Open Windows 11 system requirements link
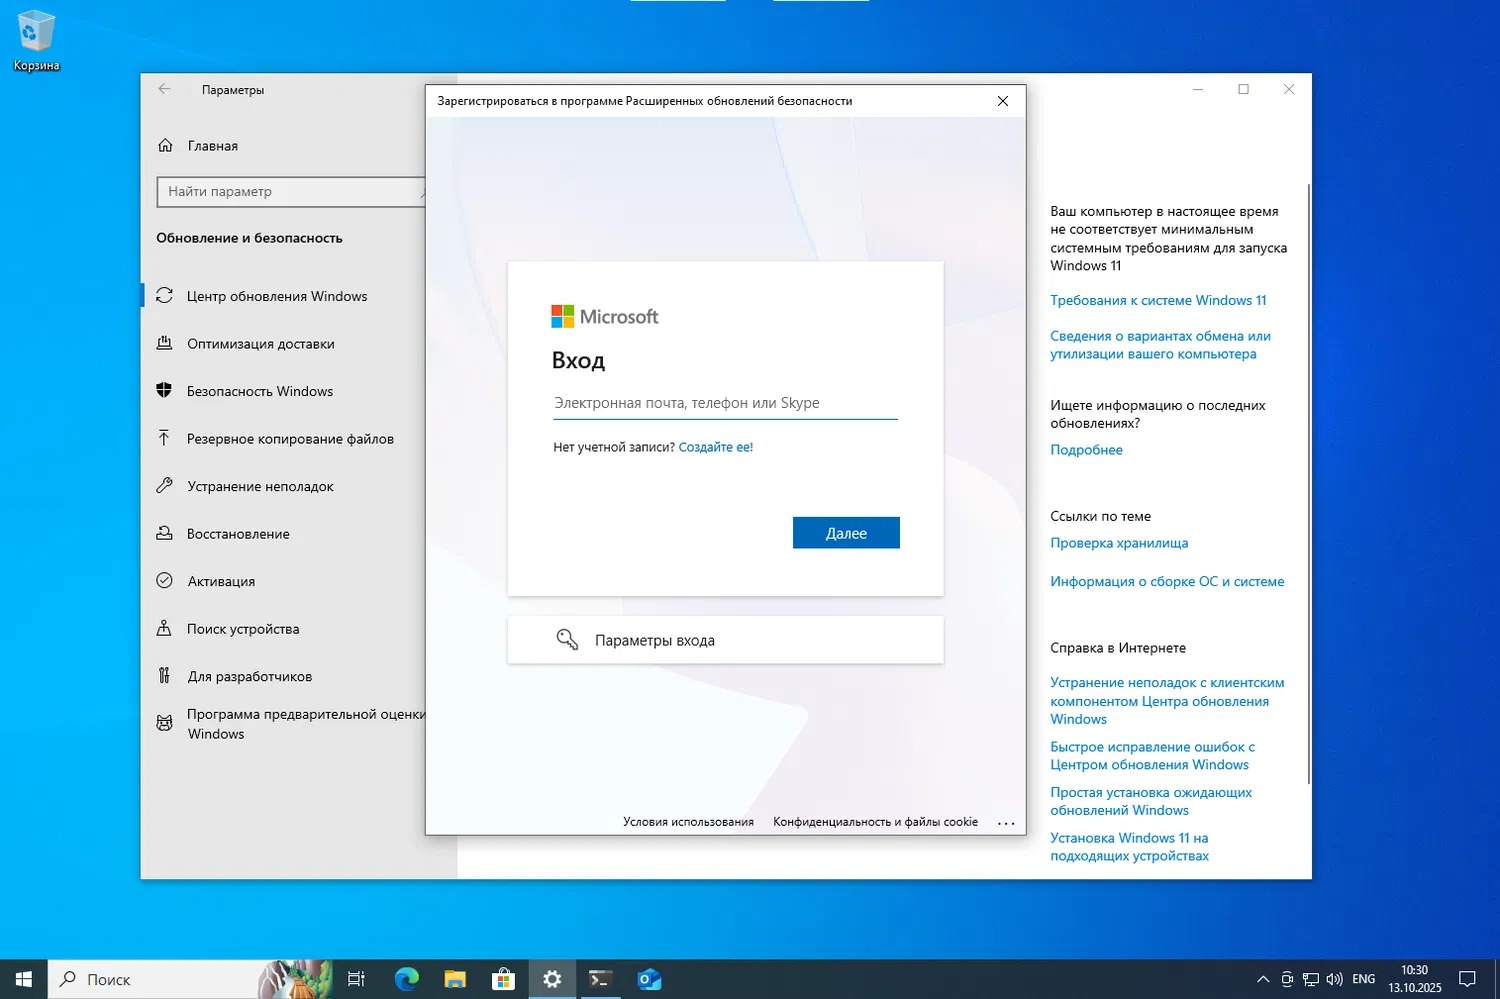 pos(1158,300)
